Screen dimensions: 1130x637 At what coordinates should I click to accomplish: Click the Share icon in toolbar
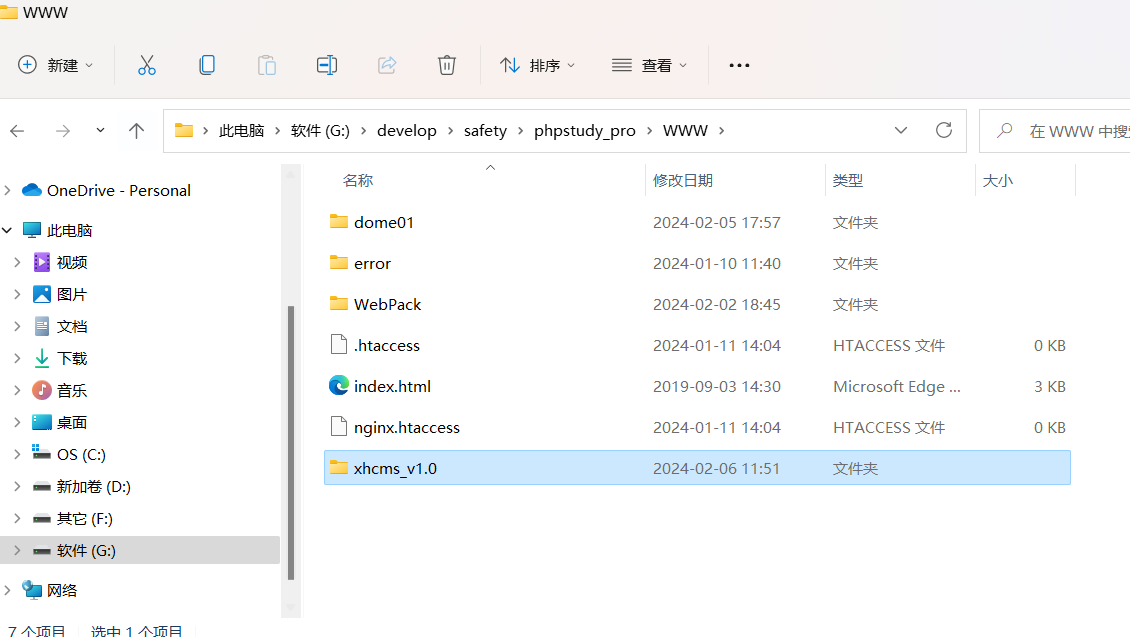387,66
